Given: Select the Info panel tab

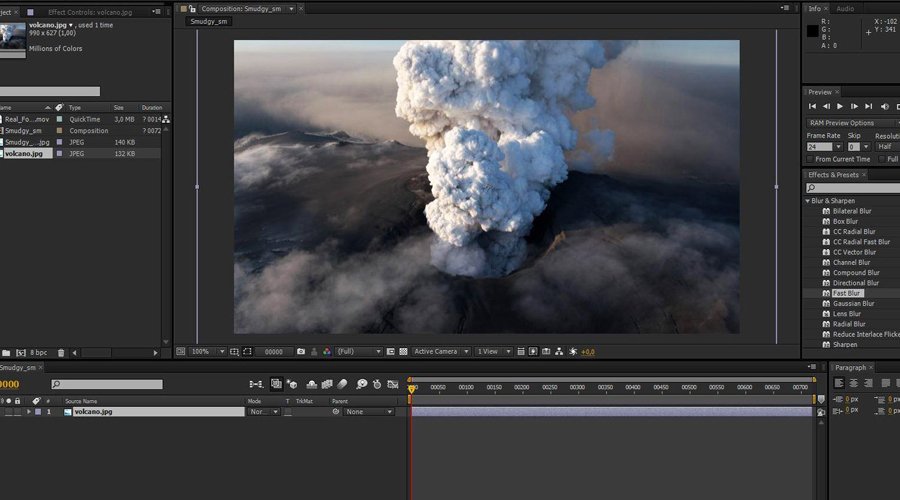Looking at the screenshot, I should 814,9.
